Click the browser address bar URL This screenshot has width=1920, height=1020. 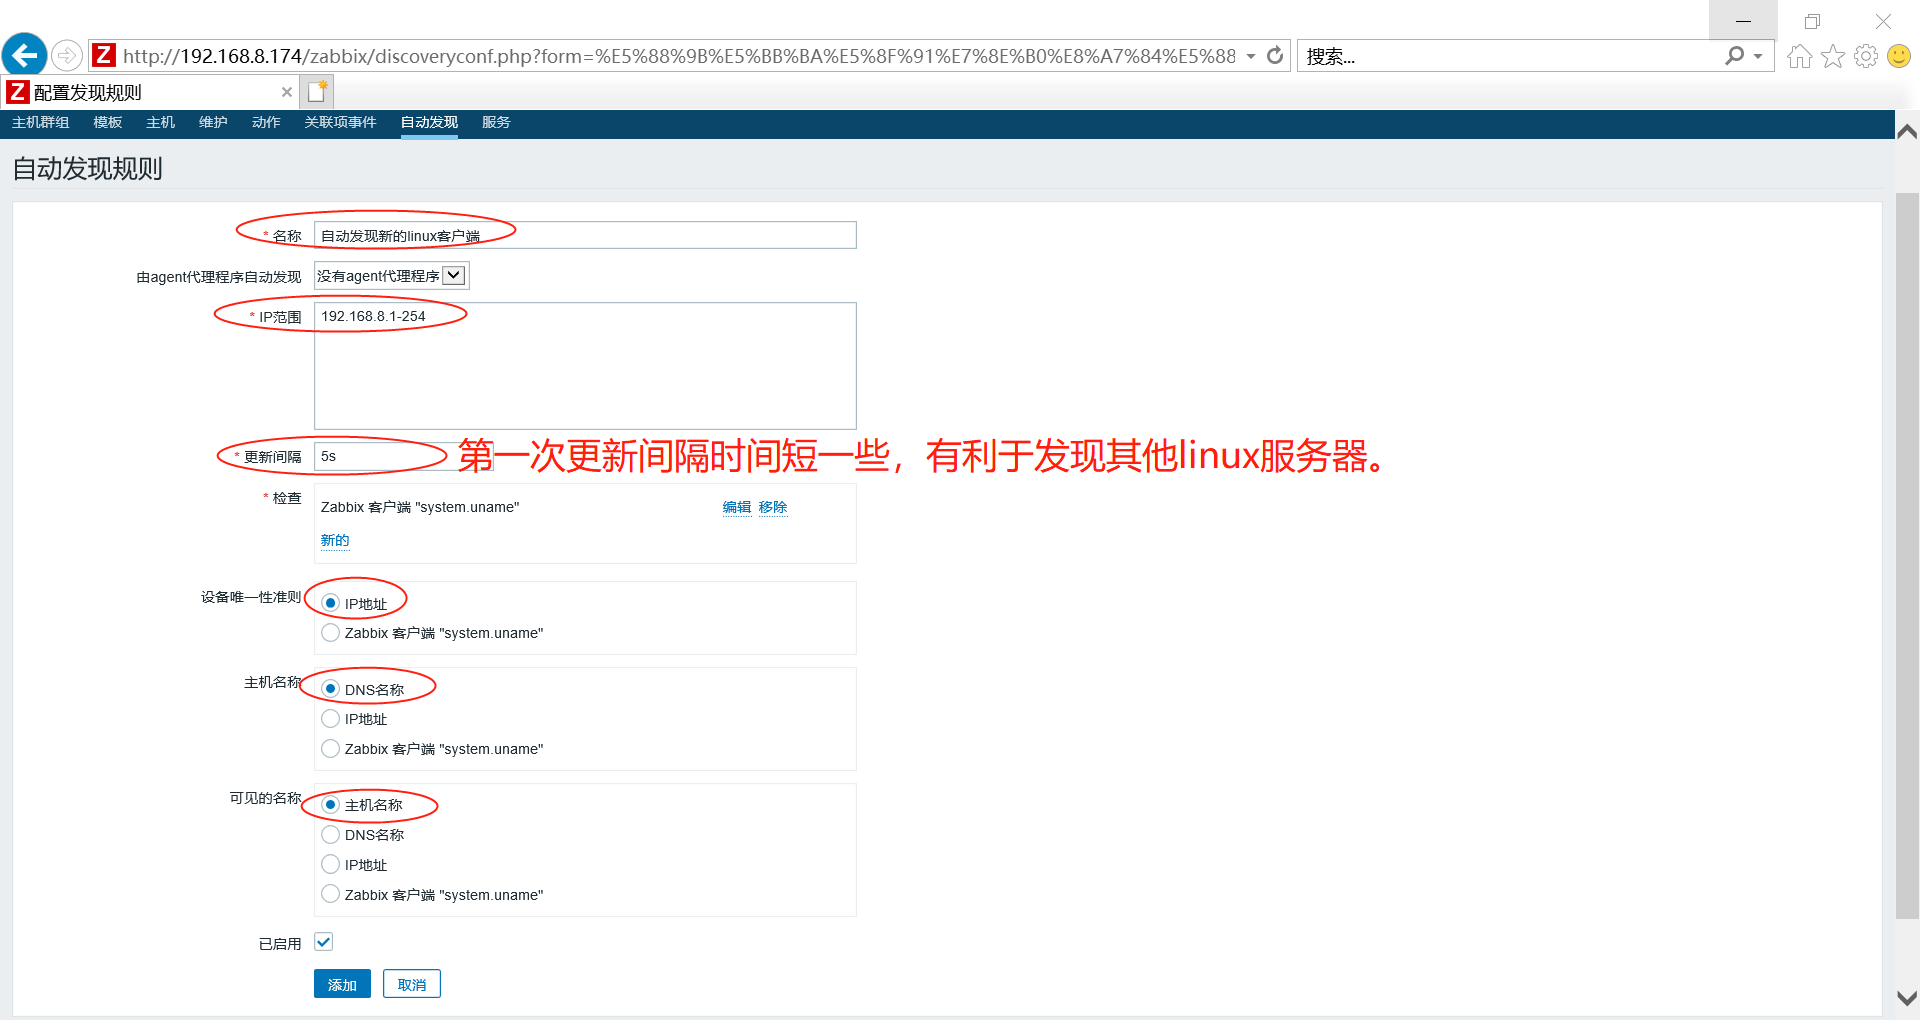[x=679, y=56]
